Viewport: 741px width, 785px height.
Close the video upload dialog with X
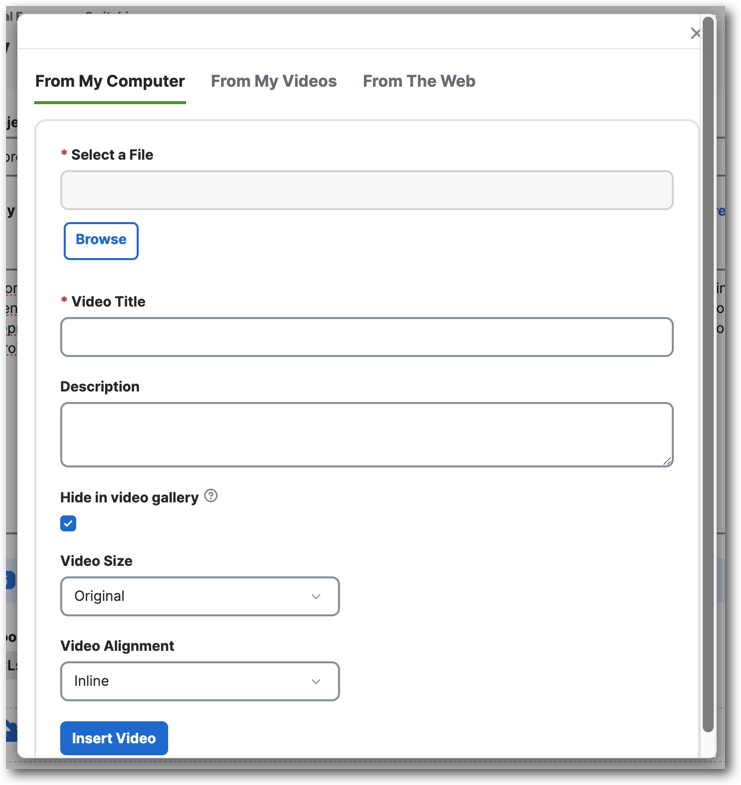pos(695,34)
